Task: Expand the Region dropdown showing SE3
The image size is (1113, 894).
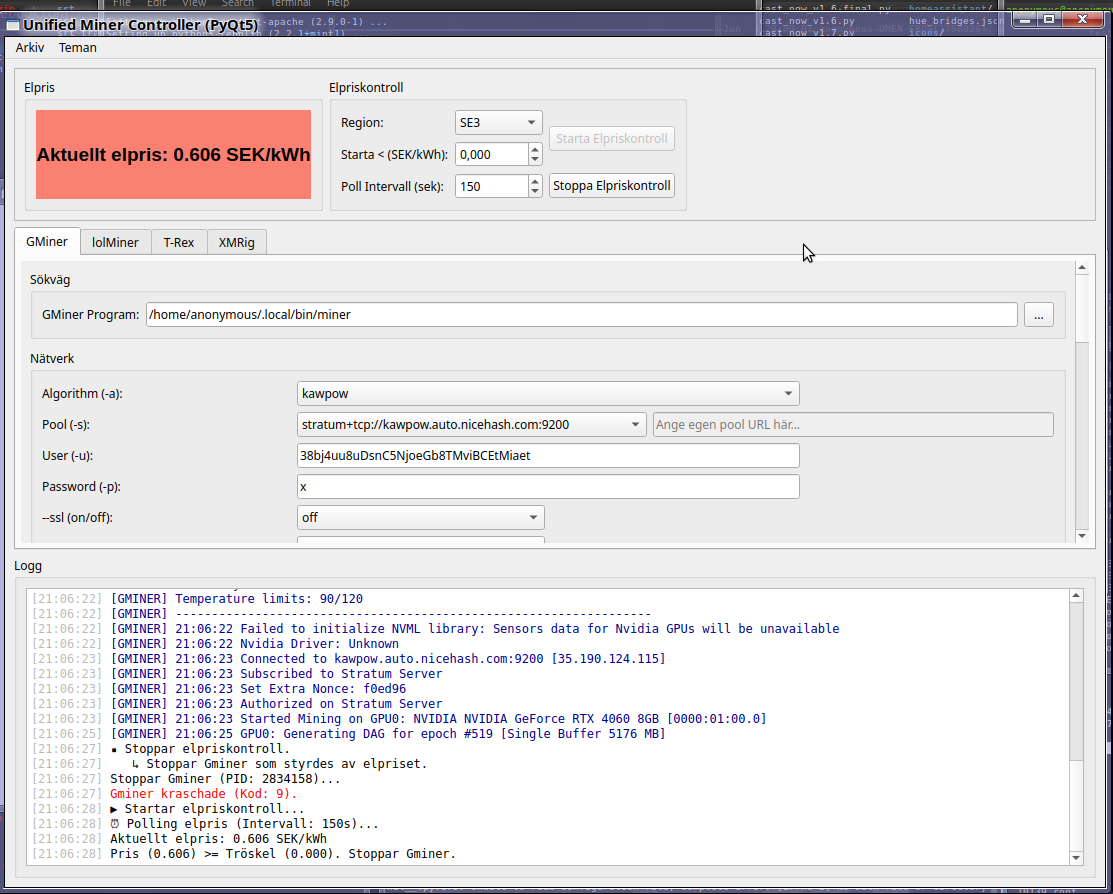Action: 498,123
